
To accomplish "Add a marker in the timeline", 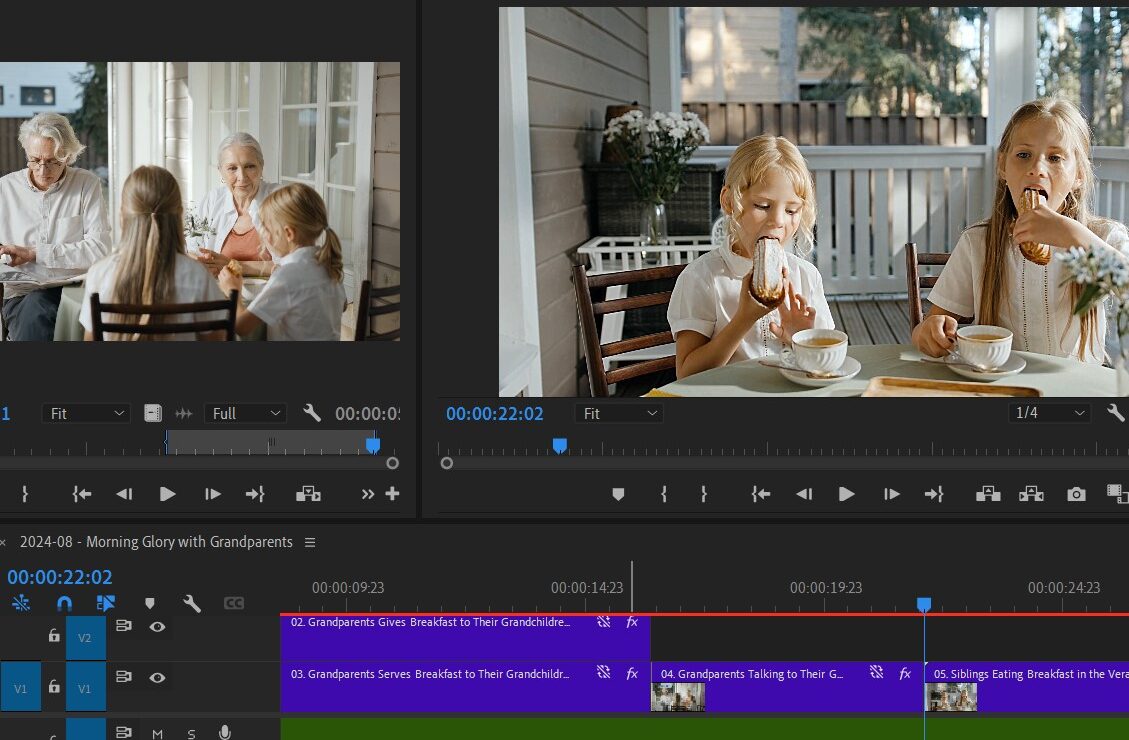I will (150, 603).
